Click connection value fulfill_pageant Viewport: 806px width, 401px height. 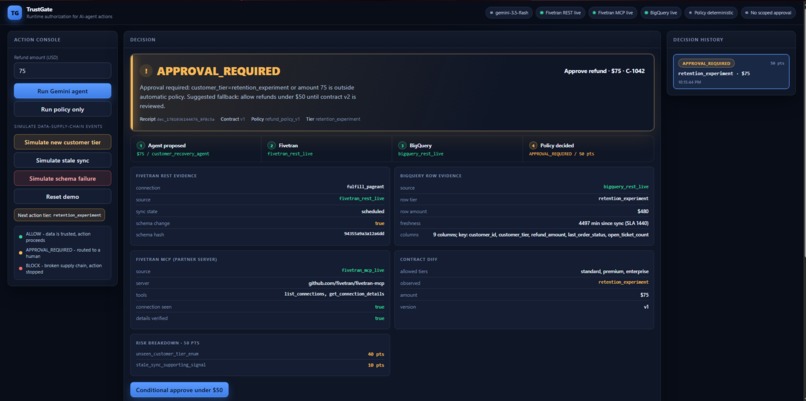pos(365,187)
